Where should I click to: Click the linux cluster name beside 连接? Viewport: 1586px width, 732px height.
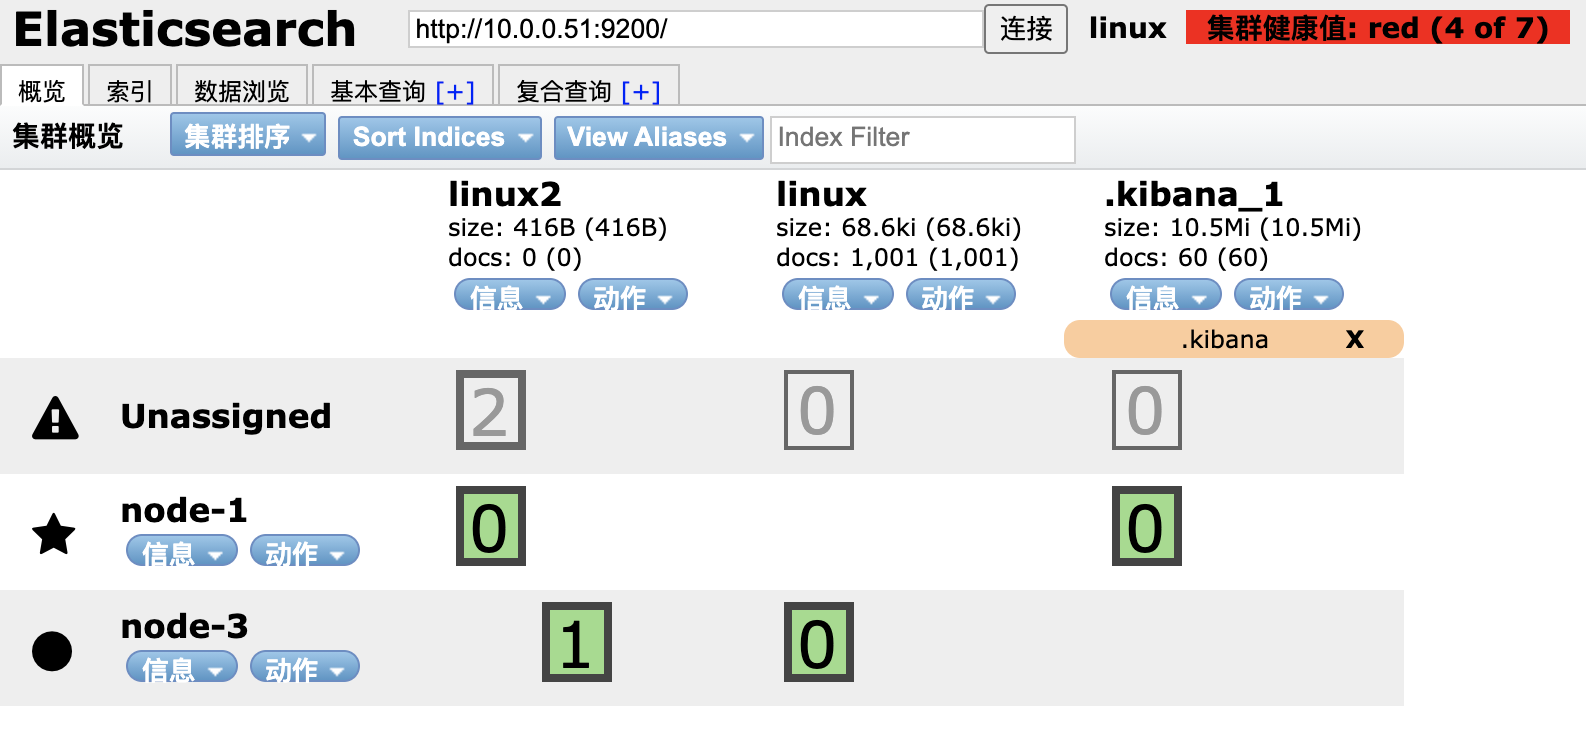(x=1128, y=28)
